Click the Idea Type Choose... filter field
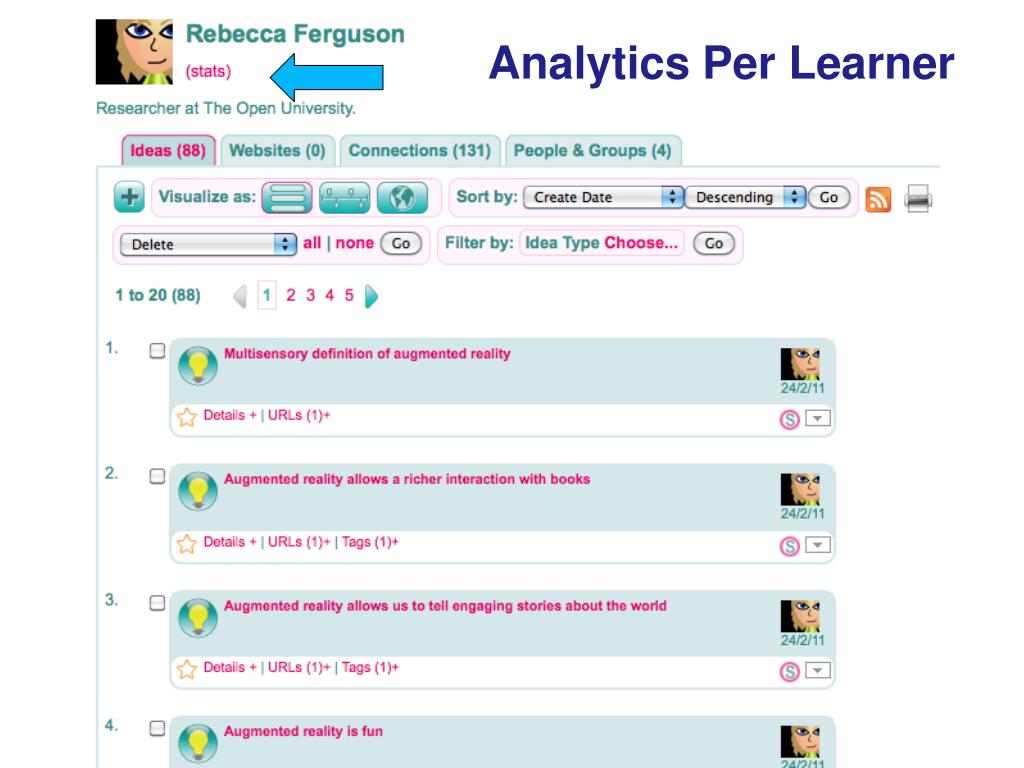The height and width of the screenshot is (768, 1024). pyautogui.click(x=601, y=243)
